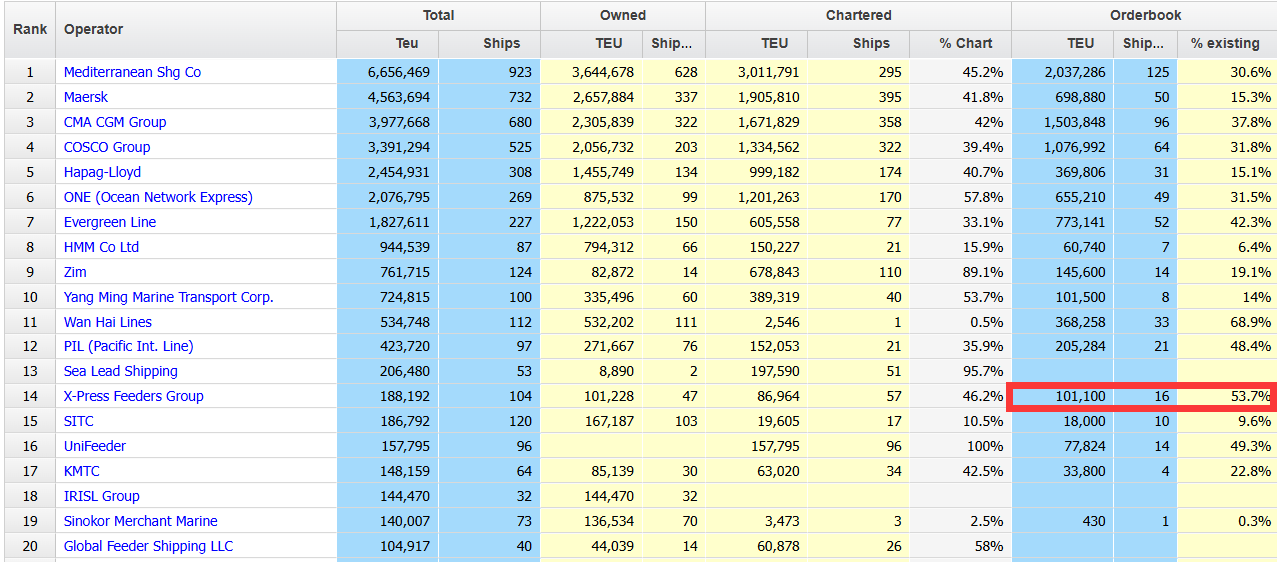Open the ONE (Ocean Network Express) link
Screen dimensions: 1277x562
(x=158, y=197)
